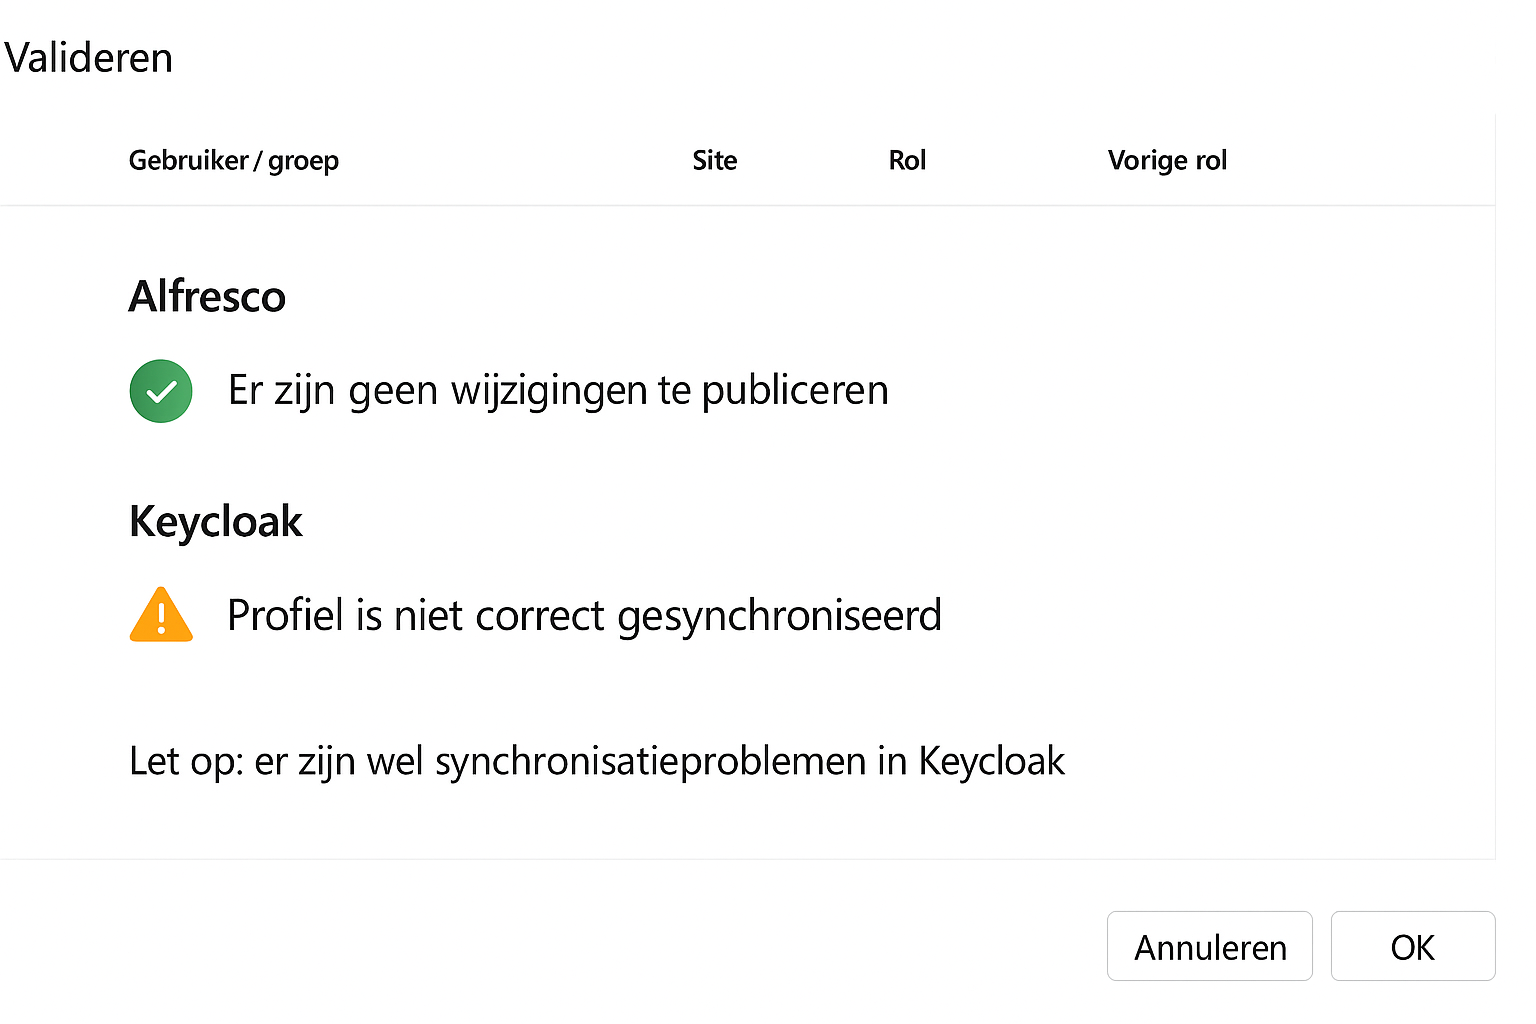Click the Site column header

pyautogui.click(x=714, y=160)
